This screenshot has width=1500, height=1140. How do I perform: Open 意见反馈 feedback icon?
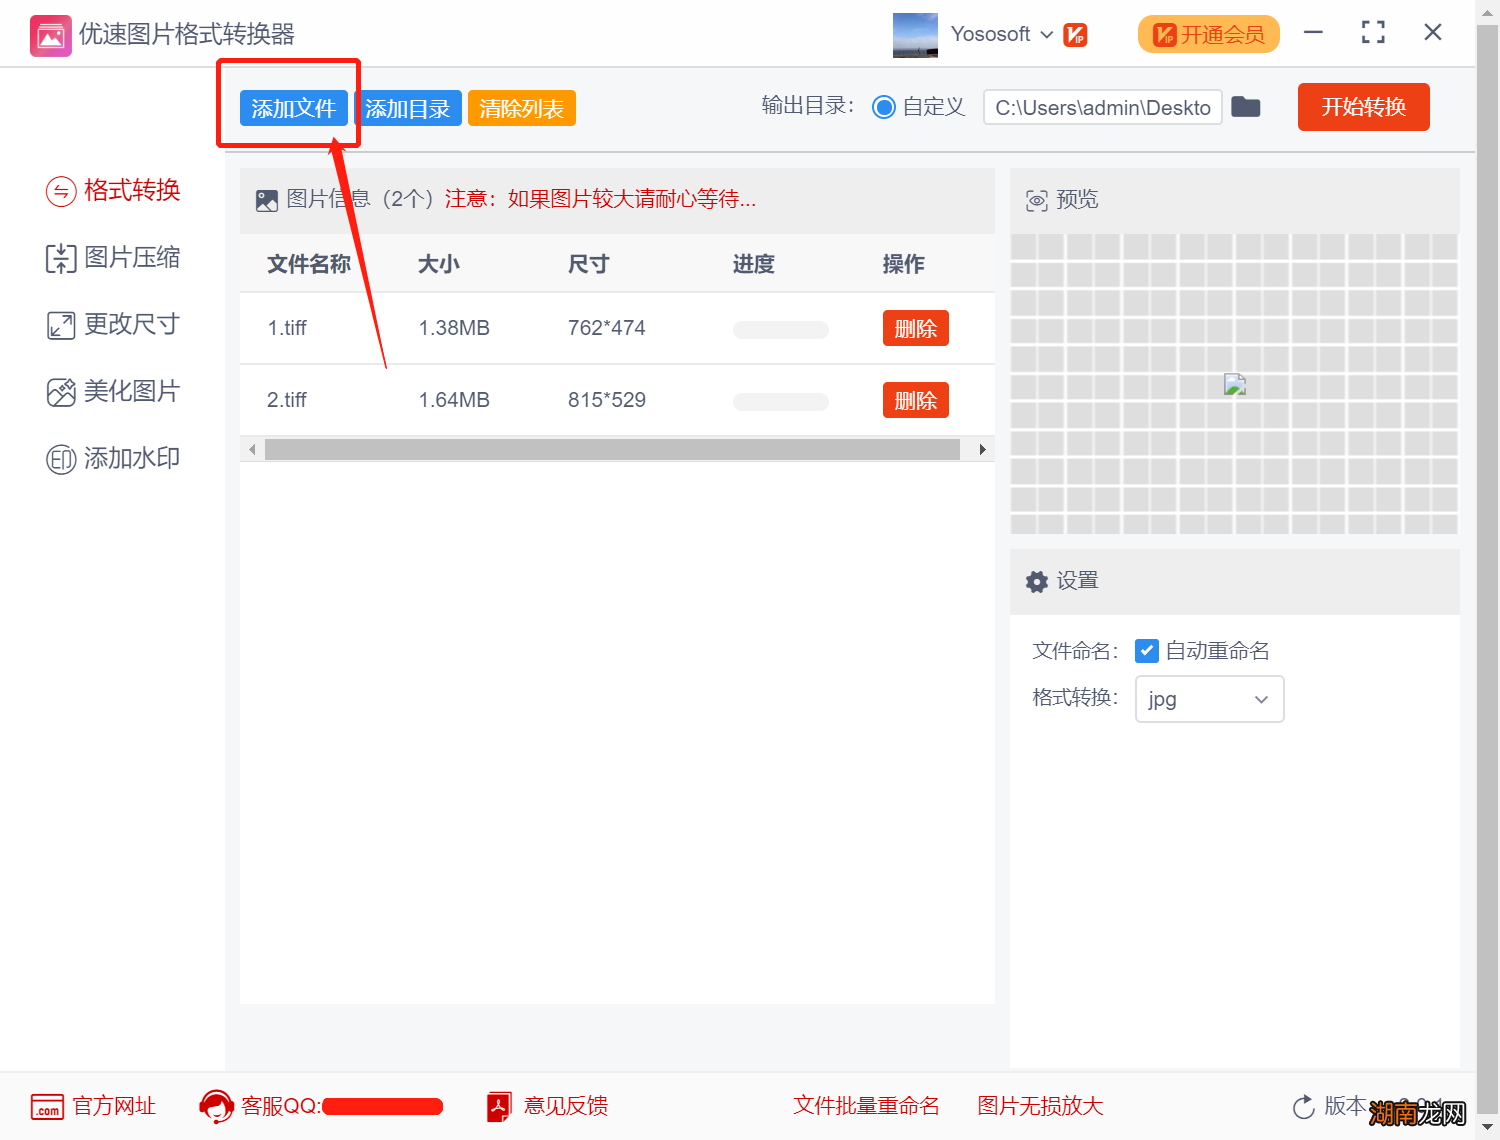click(499, 1106)
